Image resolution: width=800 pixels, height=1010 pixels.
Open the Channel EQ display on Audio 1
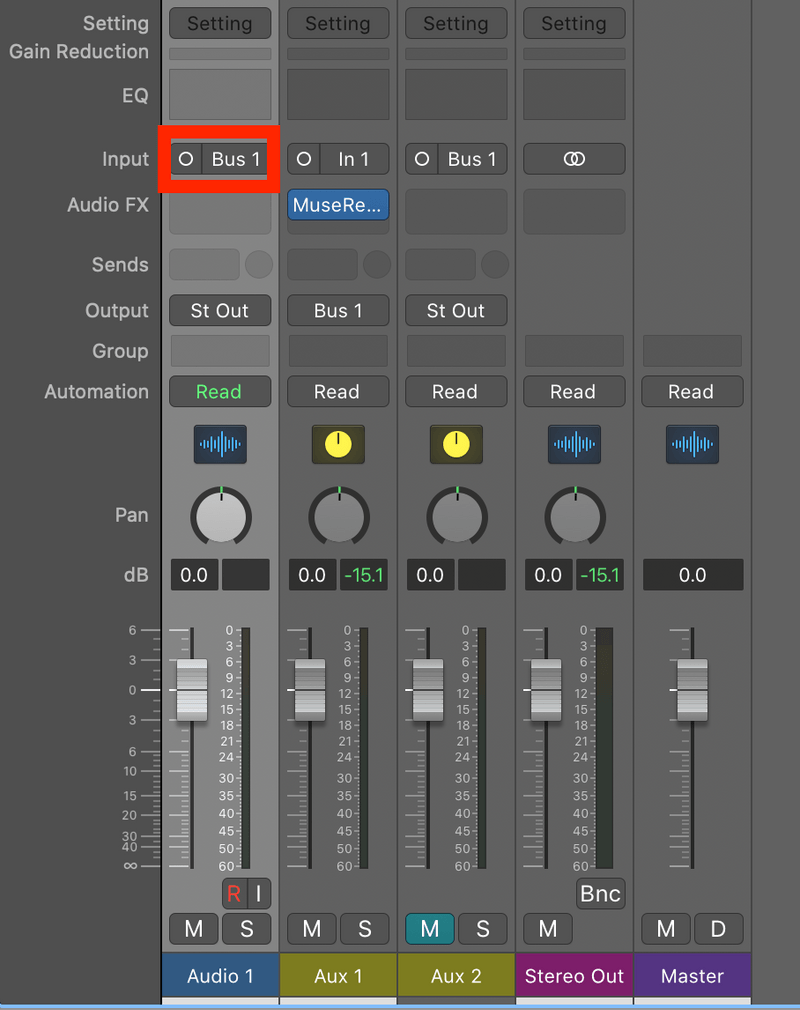[x=220, y=95]
